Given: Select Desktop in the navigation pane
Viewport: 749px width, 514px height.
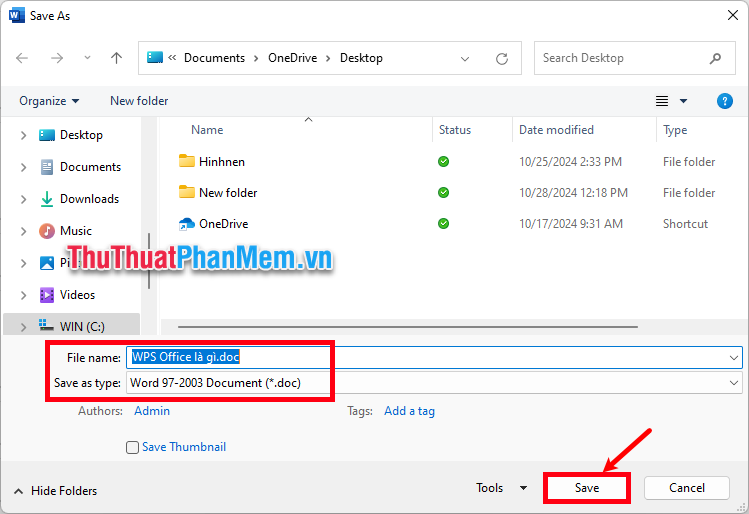Looking at the screenshot, I should pyautogui.click(x=81, y=135).
